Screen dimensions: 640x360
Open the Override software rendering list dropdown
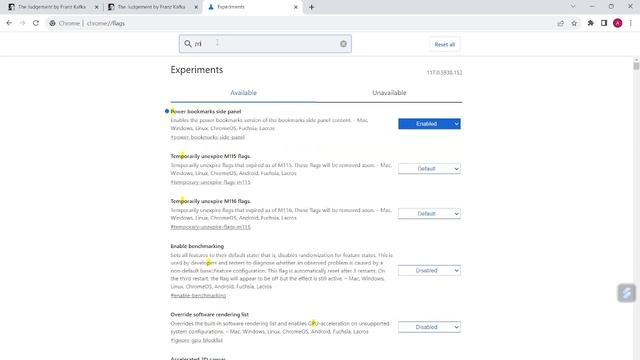(x=429, y=327)
